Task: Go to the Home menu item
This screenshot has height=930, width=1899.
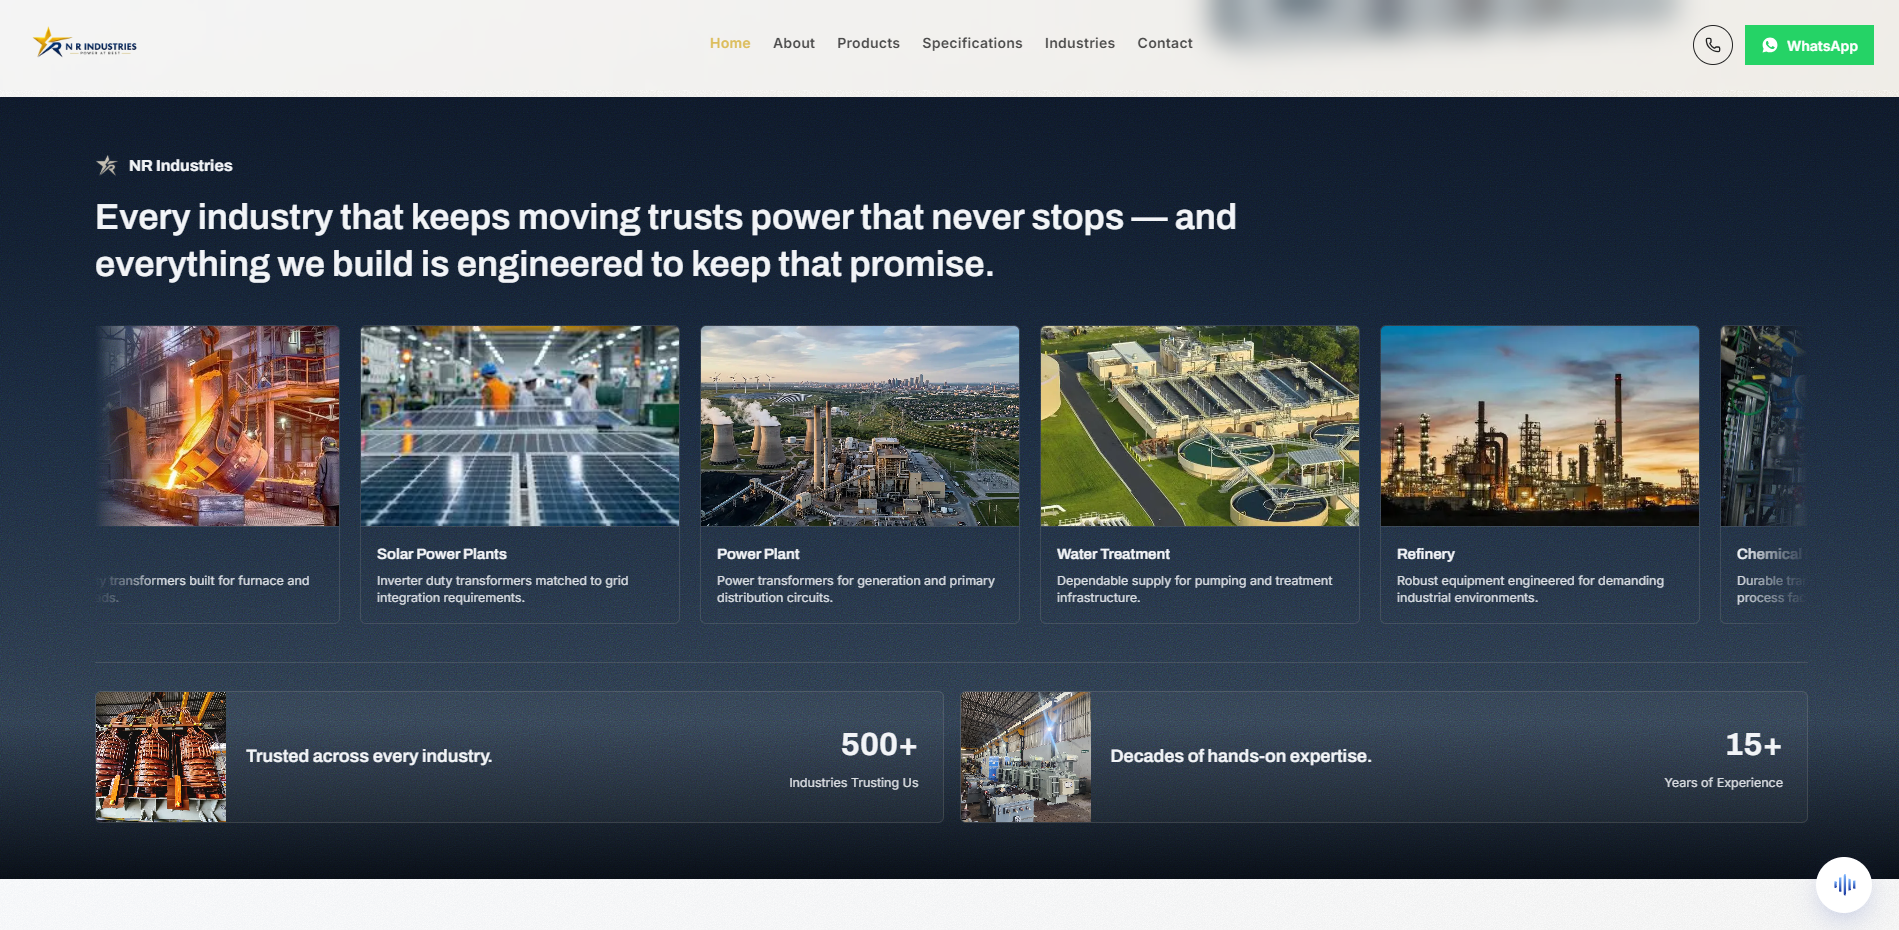Action: (x=730, y=43)
